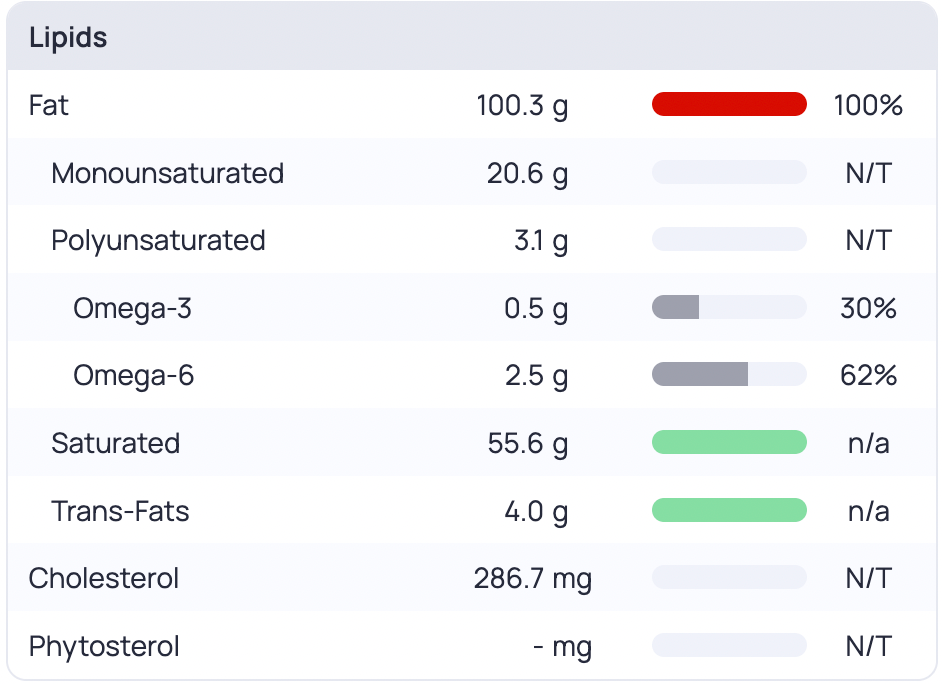Click the Cholesterol 286.7 mg value
Screen dimensions: 942x684
532,578
